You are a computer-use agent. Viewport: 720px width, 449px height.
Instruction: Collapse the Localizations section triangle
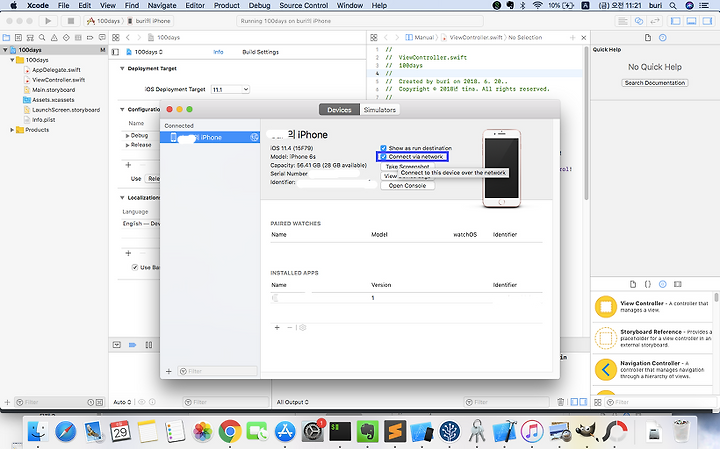122,197
